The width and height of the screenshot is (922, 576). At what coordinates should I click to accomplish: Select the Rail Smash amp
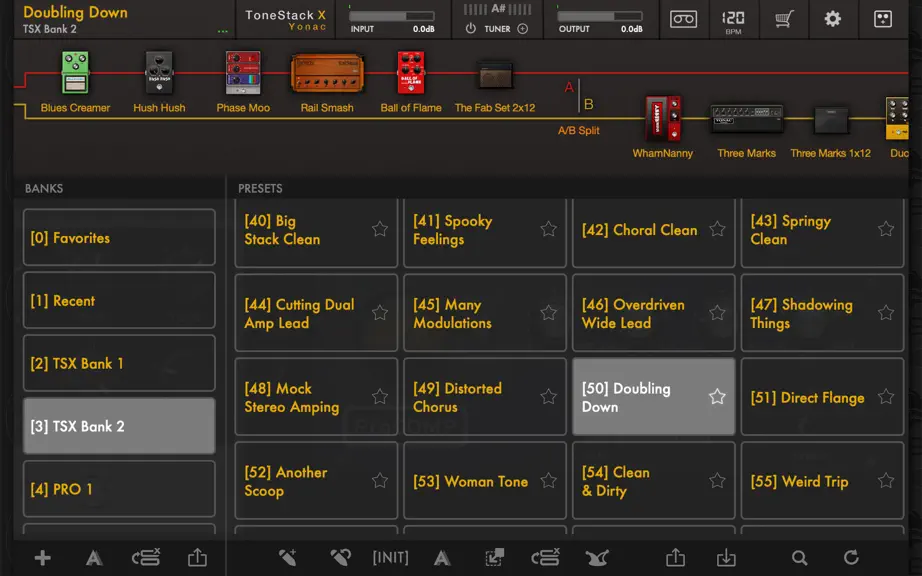pyautogui.click(x=327, y=73)
